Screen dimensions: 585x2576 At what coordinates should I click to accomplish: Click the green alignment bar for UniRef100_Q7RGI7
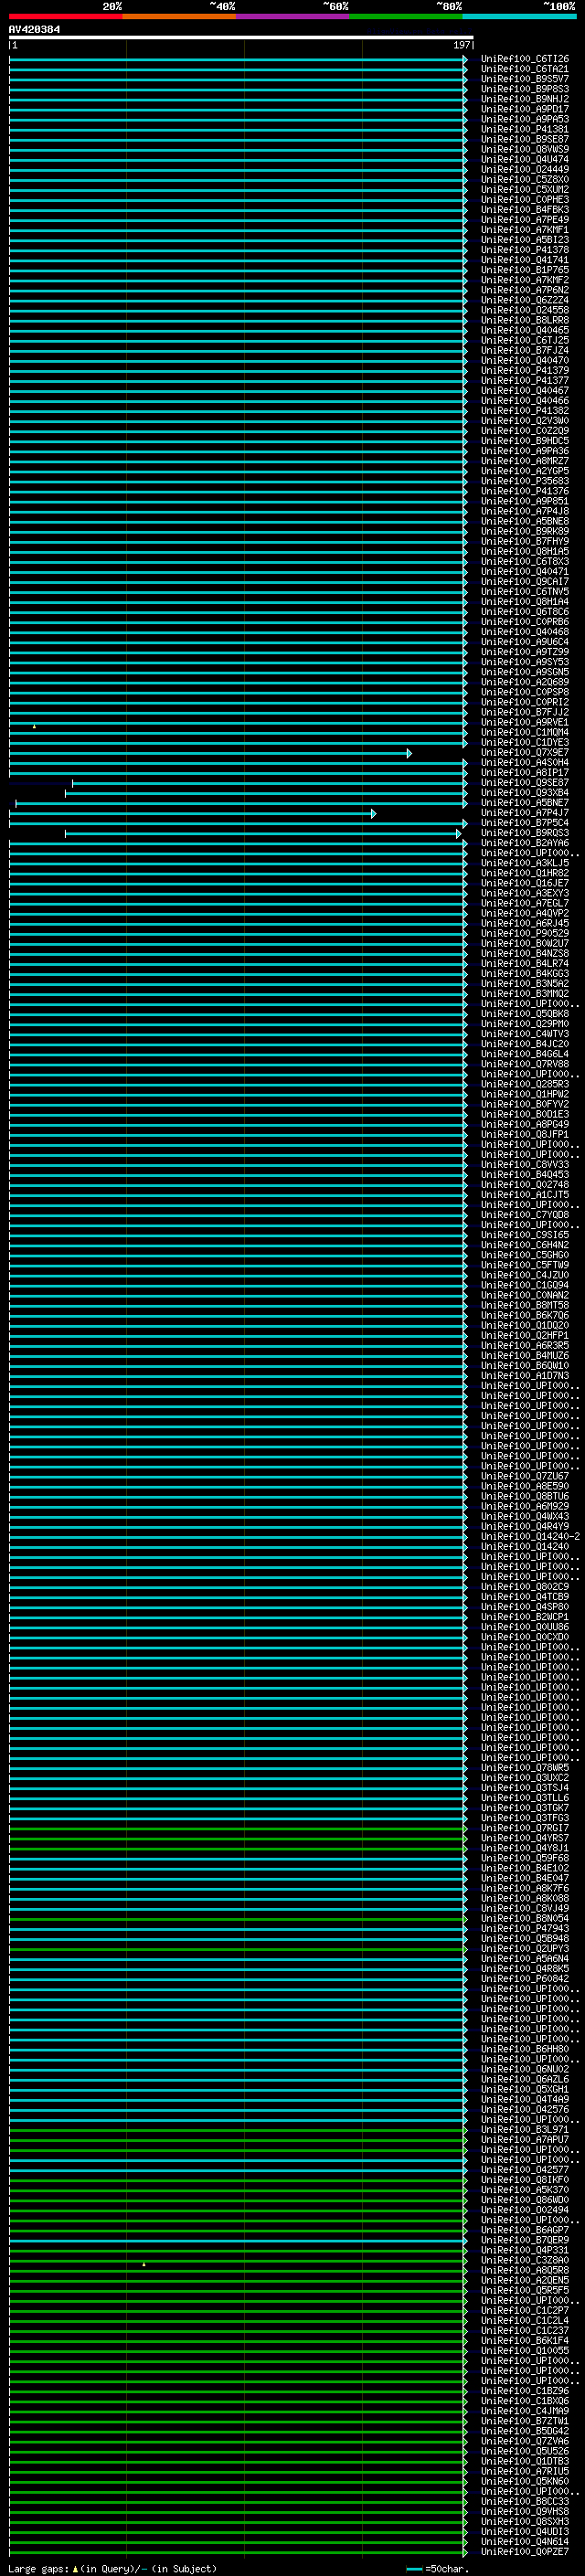click(238, 1829)
